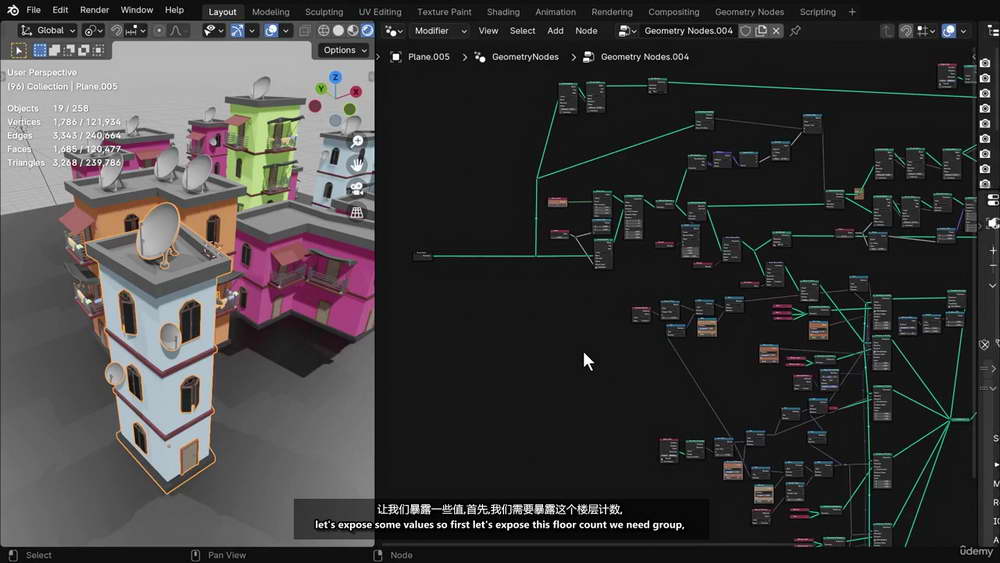Open the File menu
The width and height of the screenshot is (1000, 563).
34,10
